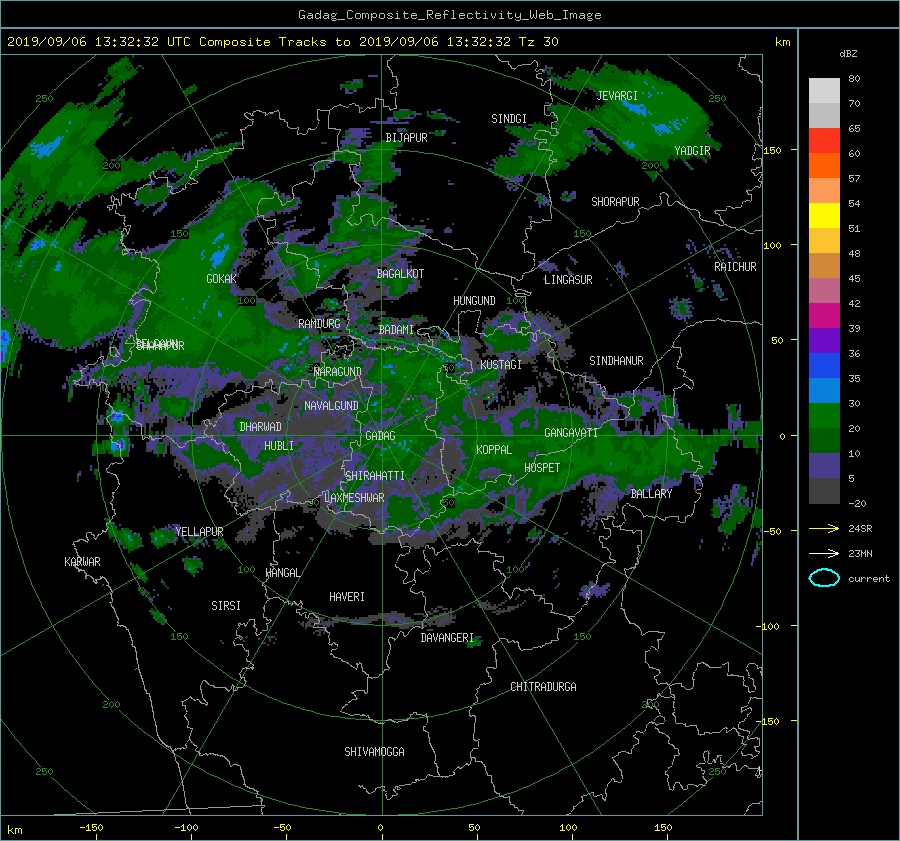Click the RAMDURG city label

(319, 324)
